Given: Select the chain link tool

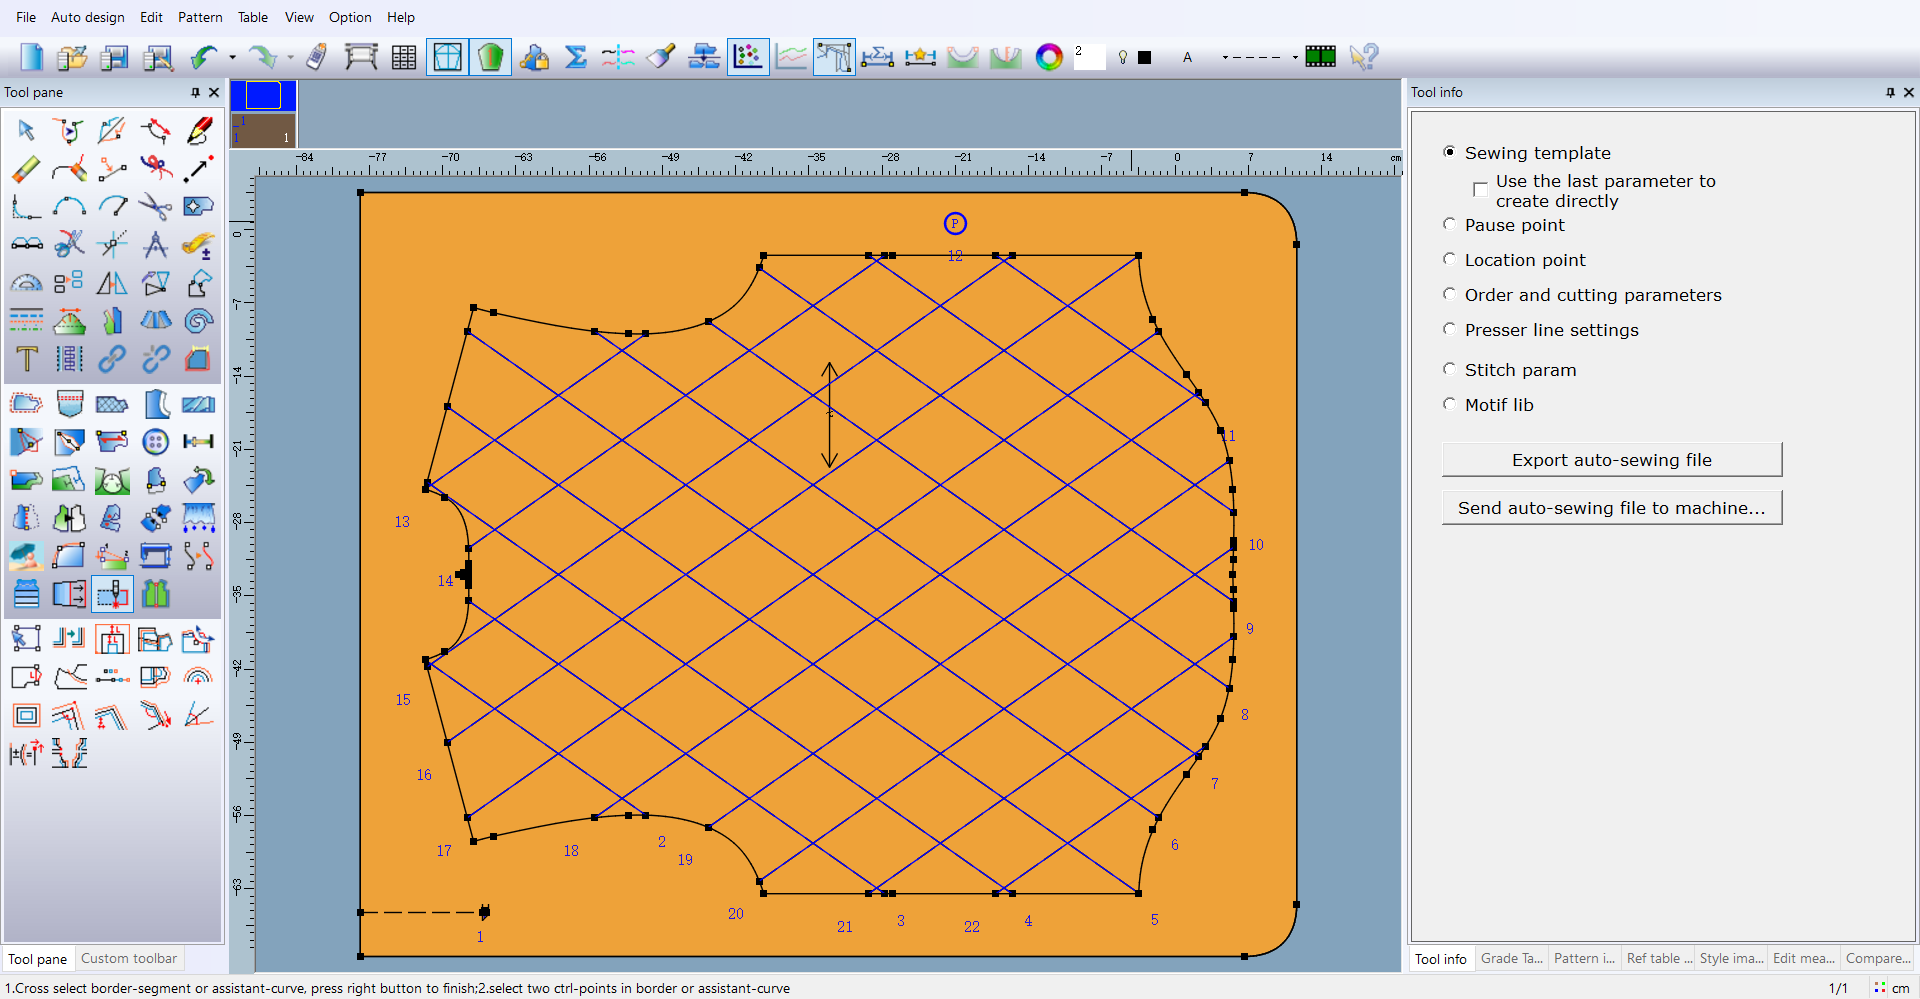Looking at the screenshot, I should pyautogui.click(x=112, y=358).
